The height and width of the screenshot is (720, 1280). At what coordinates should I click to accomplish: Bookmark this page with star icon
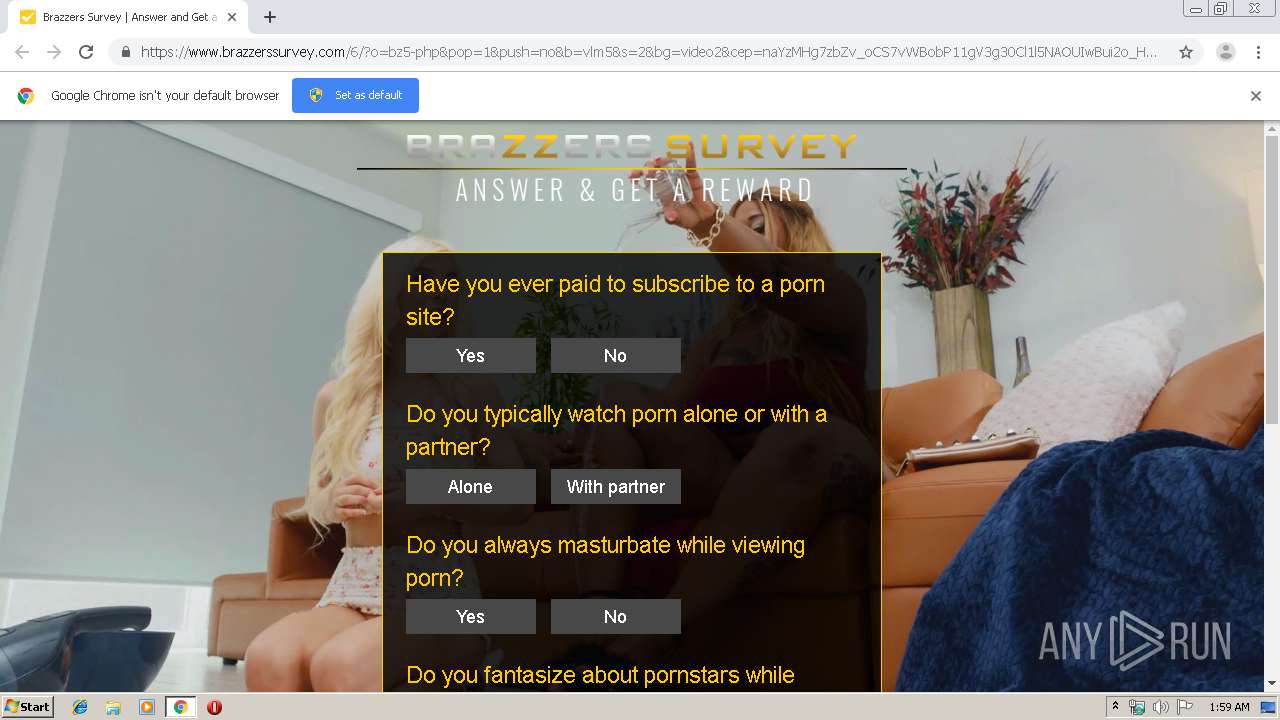tap(1186, 52)
